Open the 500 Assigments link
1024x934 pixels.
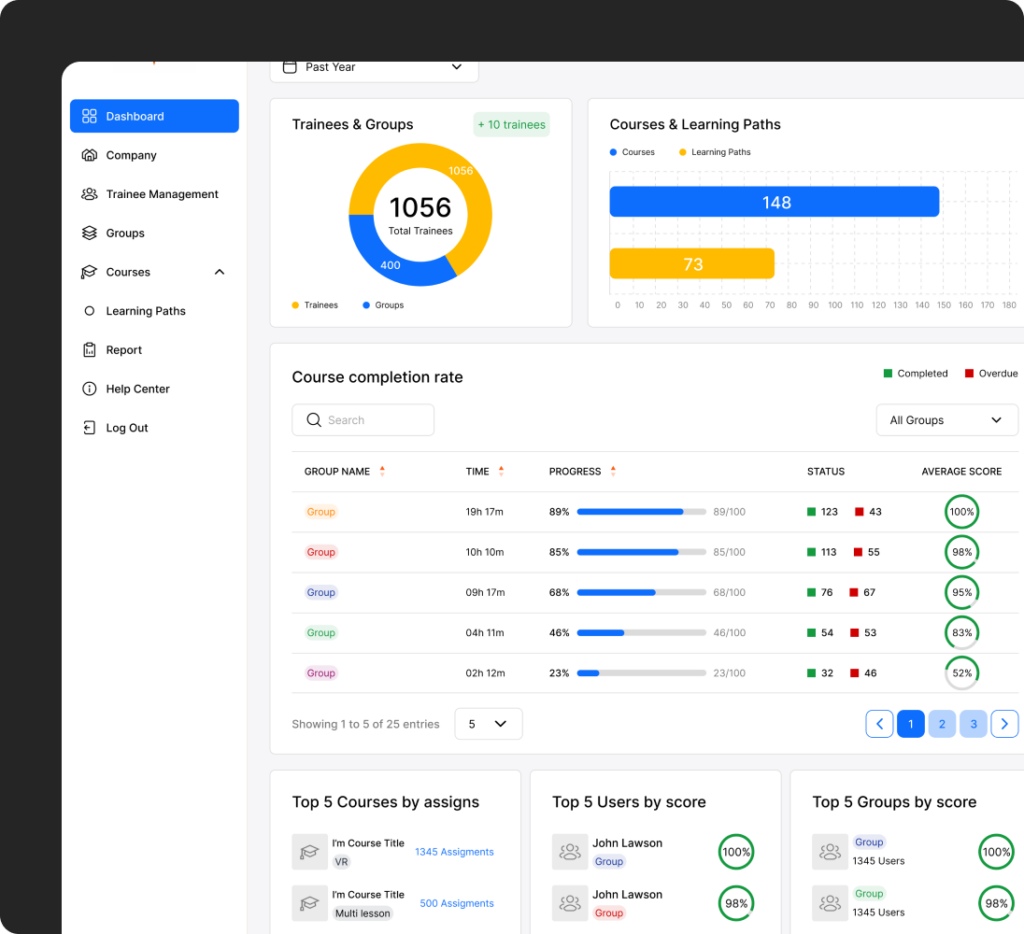click(x=457, y=903)
